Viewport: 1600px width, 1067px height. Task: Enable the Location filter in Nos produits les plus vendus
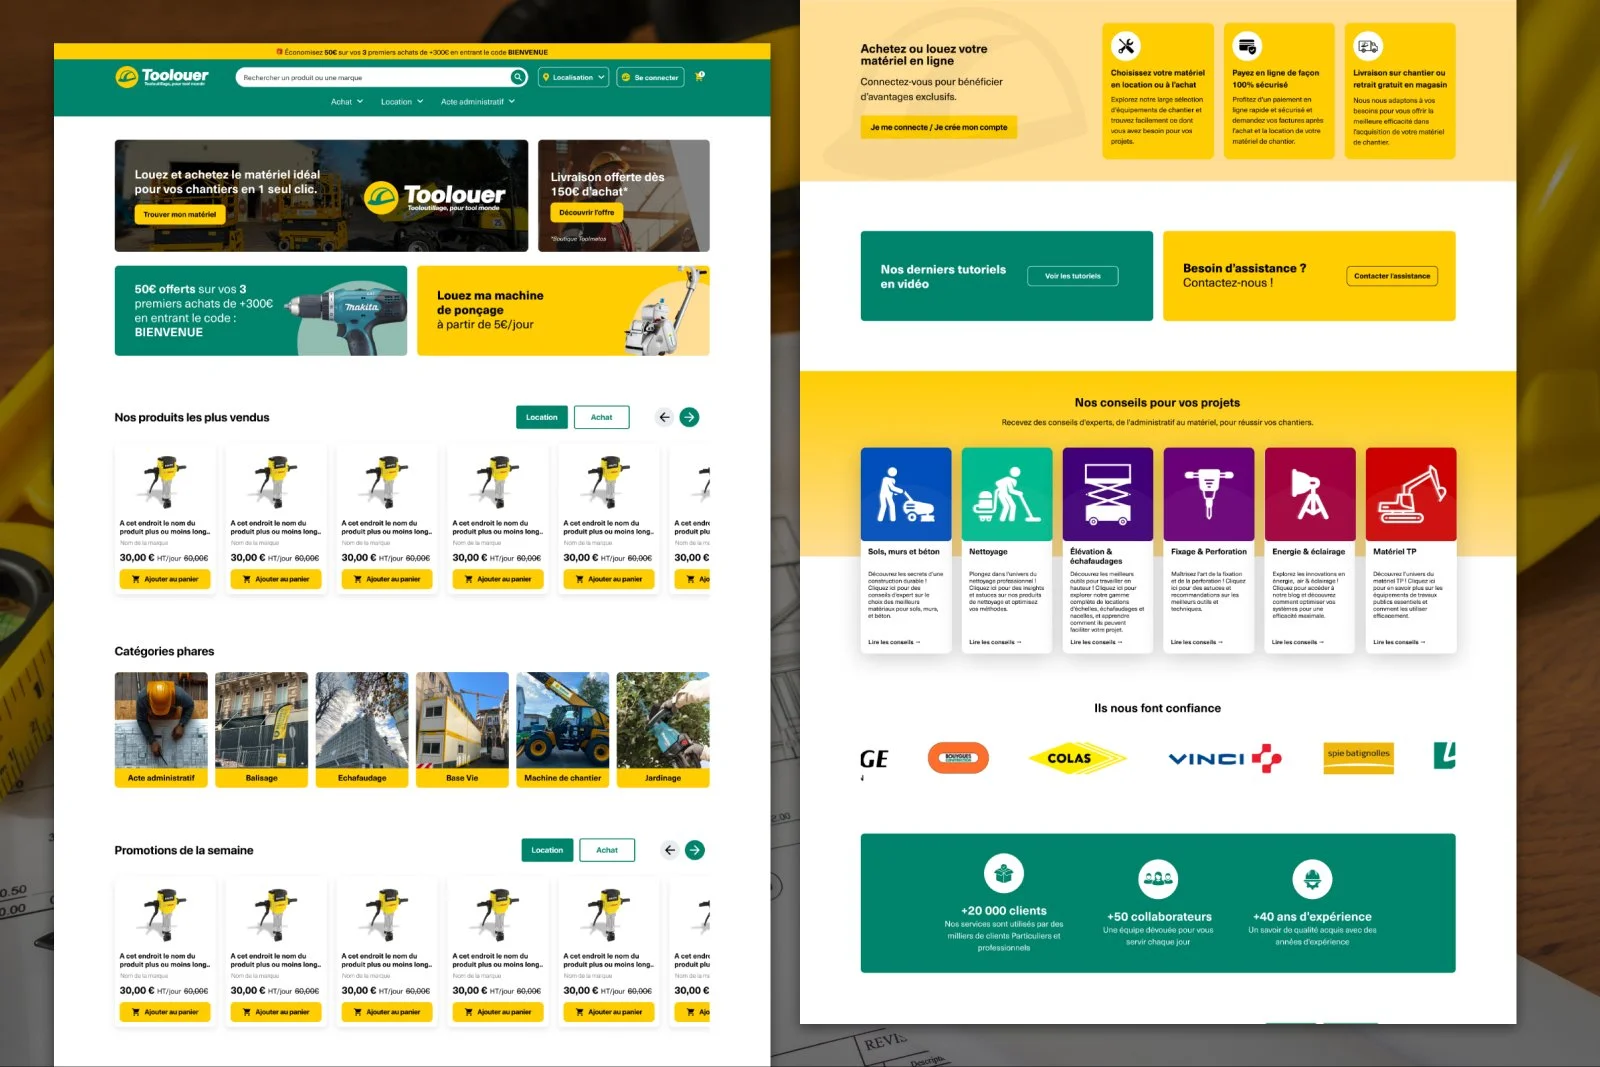click(x=541, y=417)
